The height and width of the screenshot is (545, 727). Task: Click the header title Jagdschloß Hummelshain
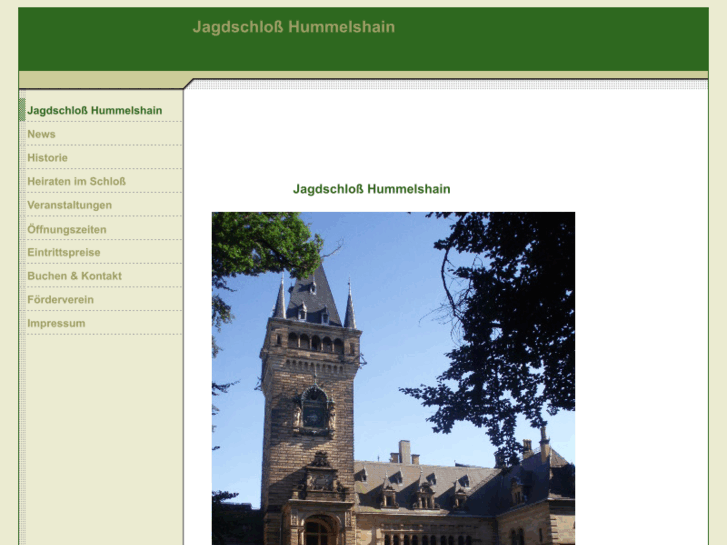tap(293, 27)
